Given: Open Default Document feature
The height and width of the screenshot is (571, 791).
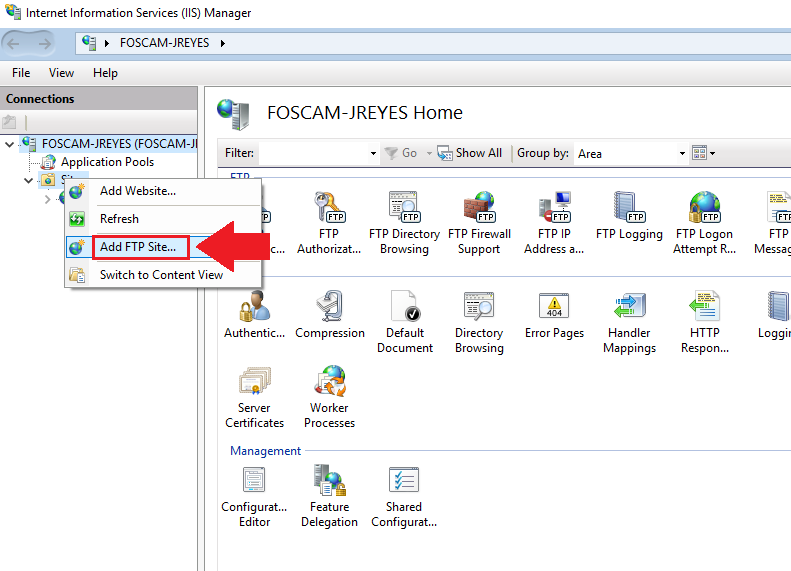Looking at the screenshot, I should tap(405, 322).
